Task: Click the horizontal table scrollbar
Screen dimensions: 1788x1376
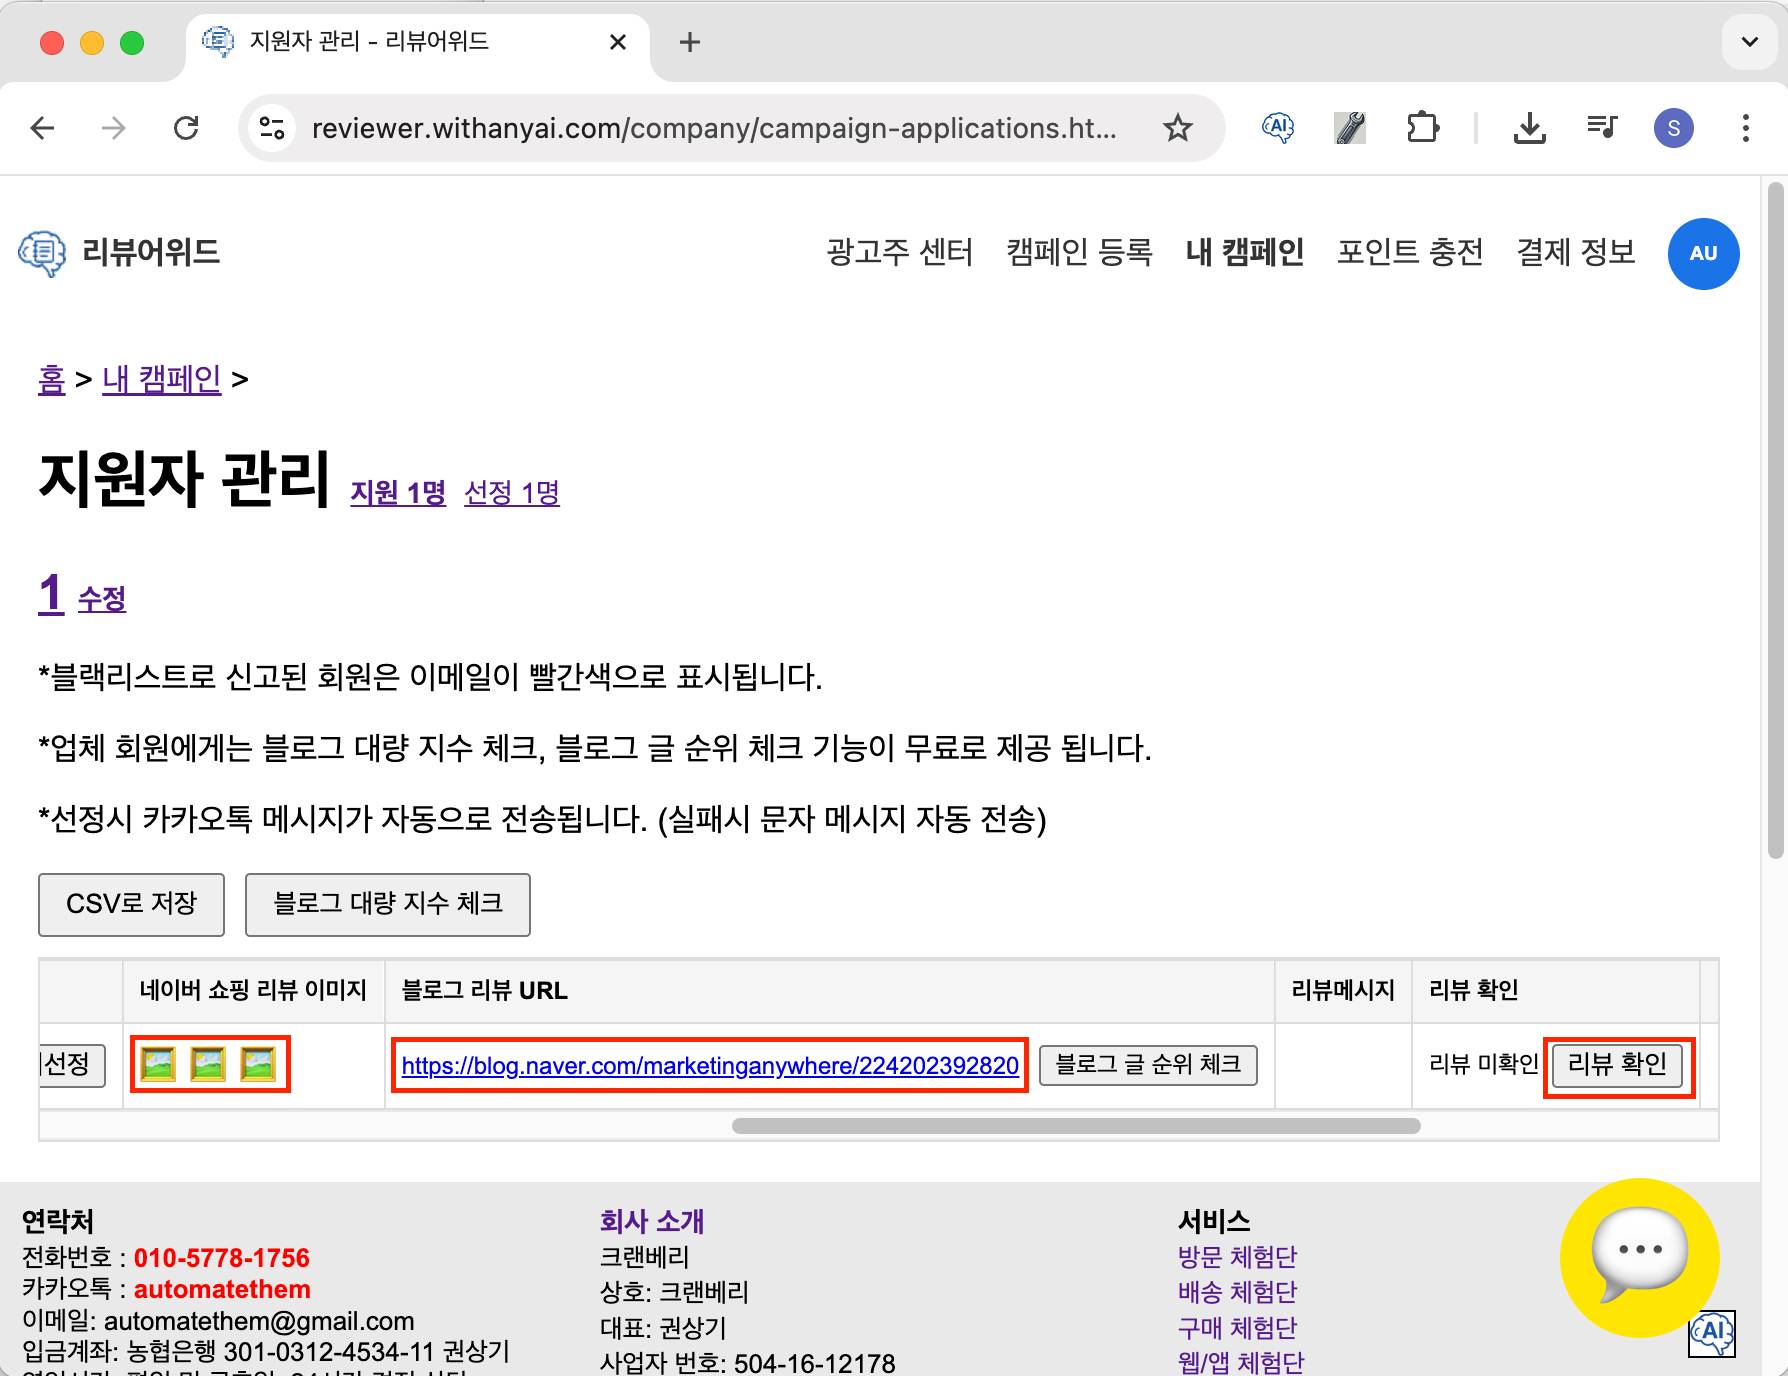Action: 1075,1126
